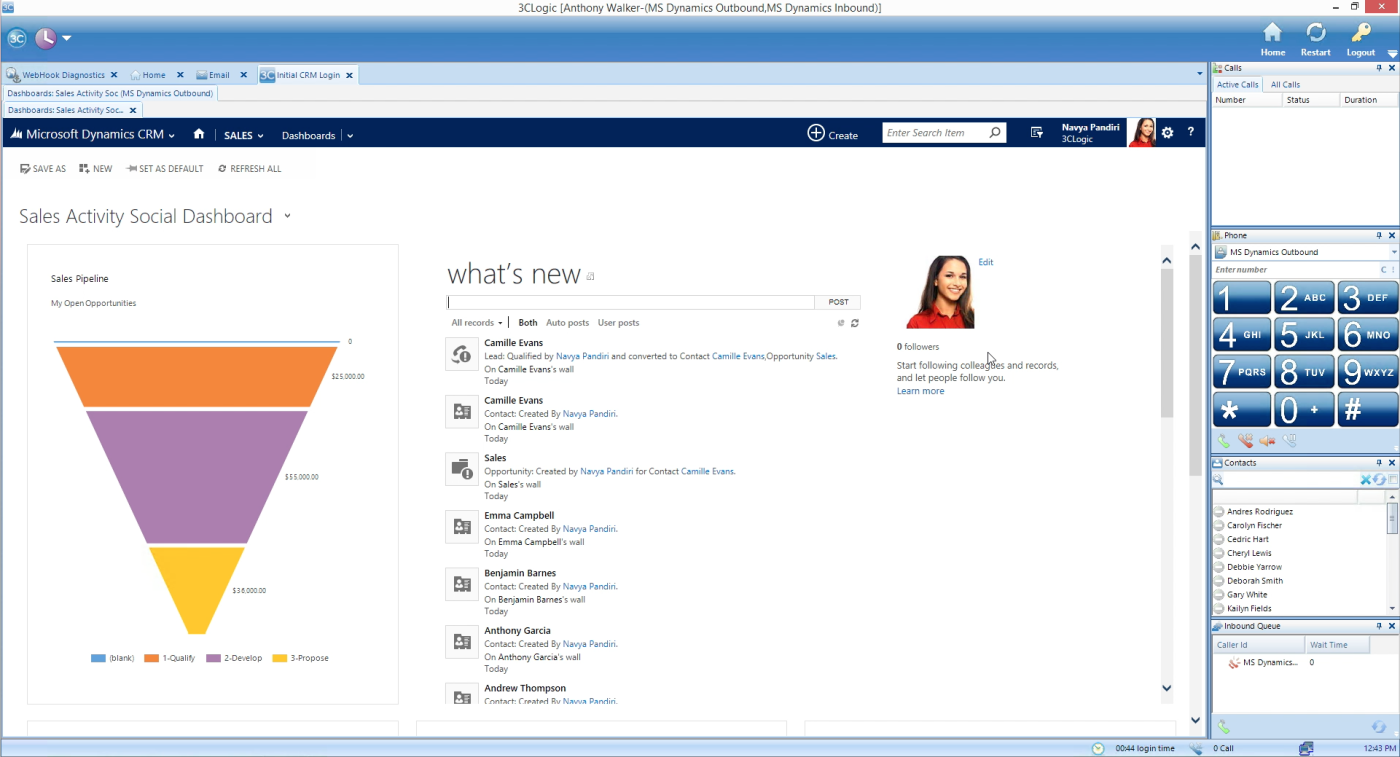Image resolution: width=1400 pixels, height=757 pixels.
Task: Click Set As Default in the toolbar
Action: [x=164, y=169]
